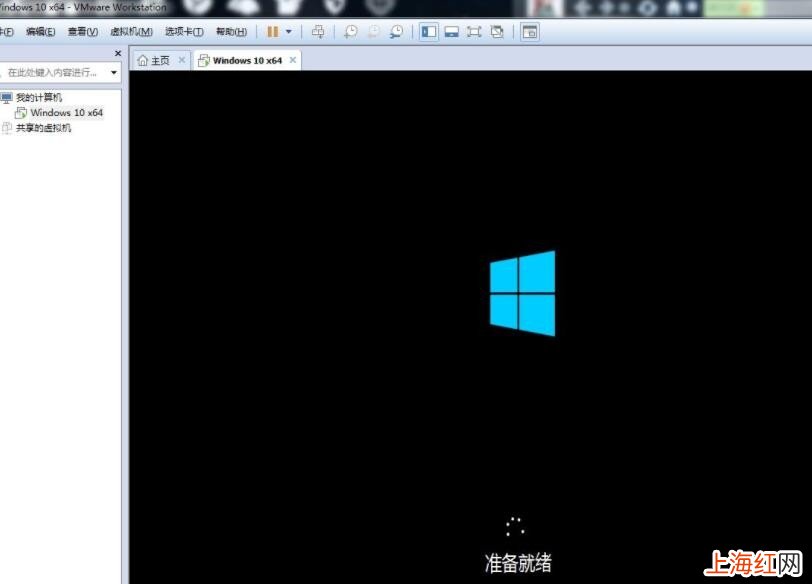Close the Windows 10 x64 tab
This screenshot has height=584, width=812.
coord(293,60)
